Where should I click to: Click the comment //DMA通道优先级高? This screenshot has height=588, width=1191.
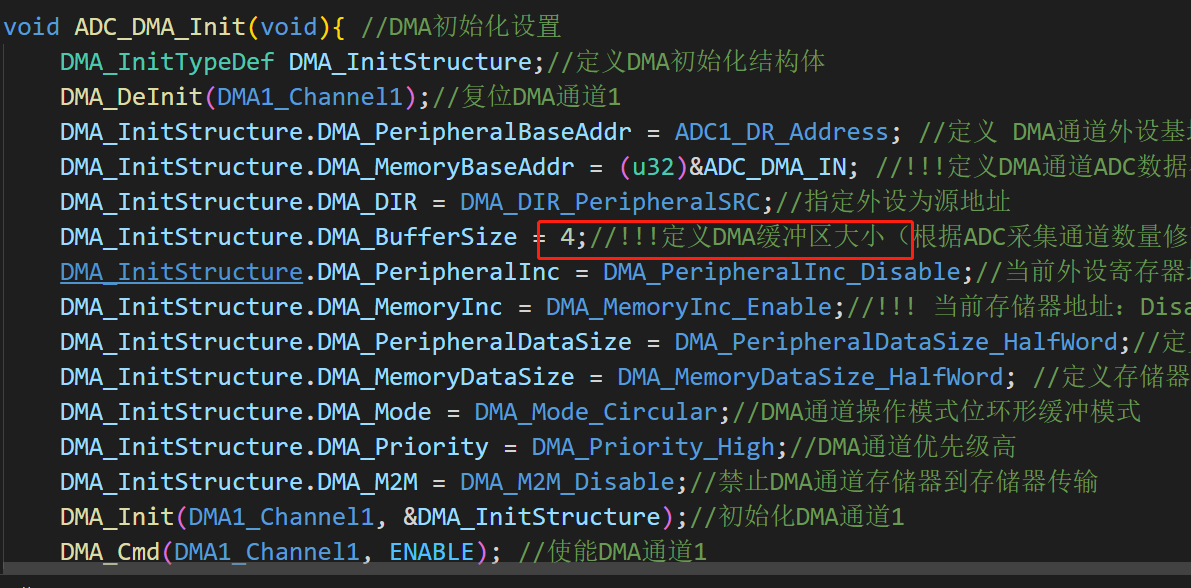[902, 447]
